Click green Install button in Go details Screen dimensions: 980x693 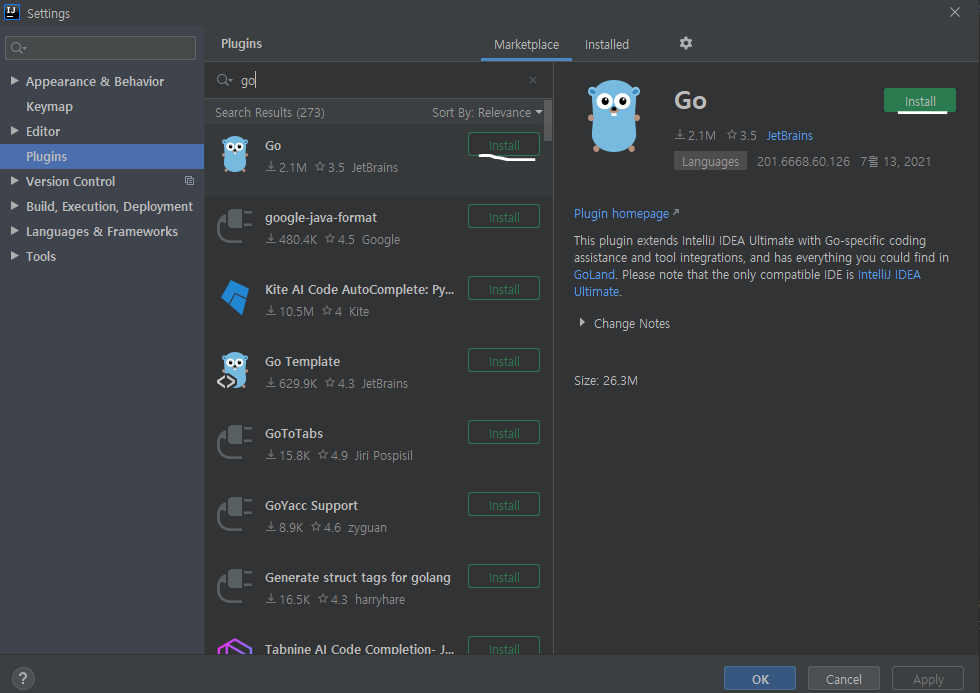pyautogui.click(x=920, y=101)
